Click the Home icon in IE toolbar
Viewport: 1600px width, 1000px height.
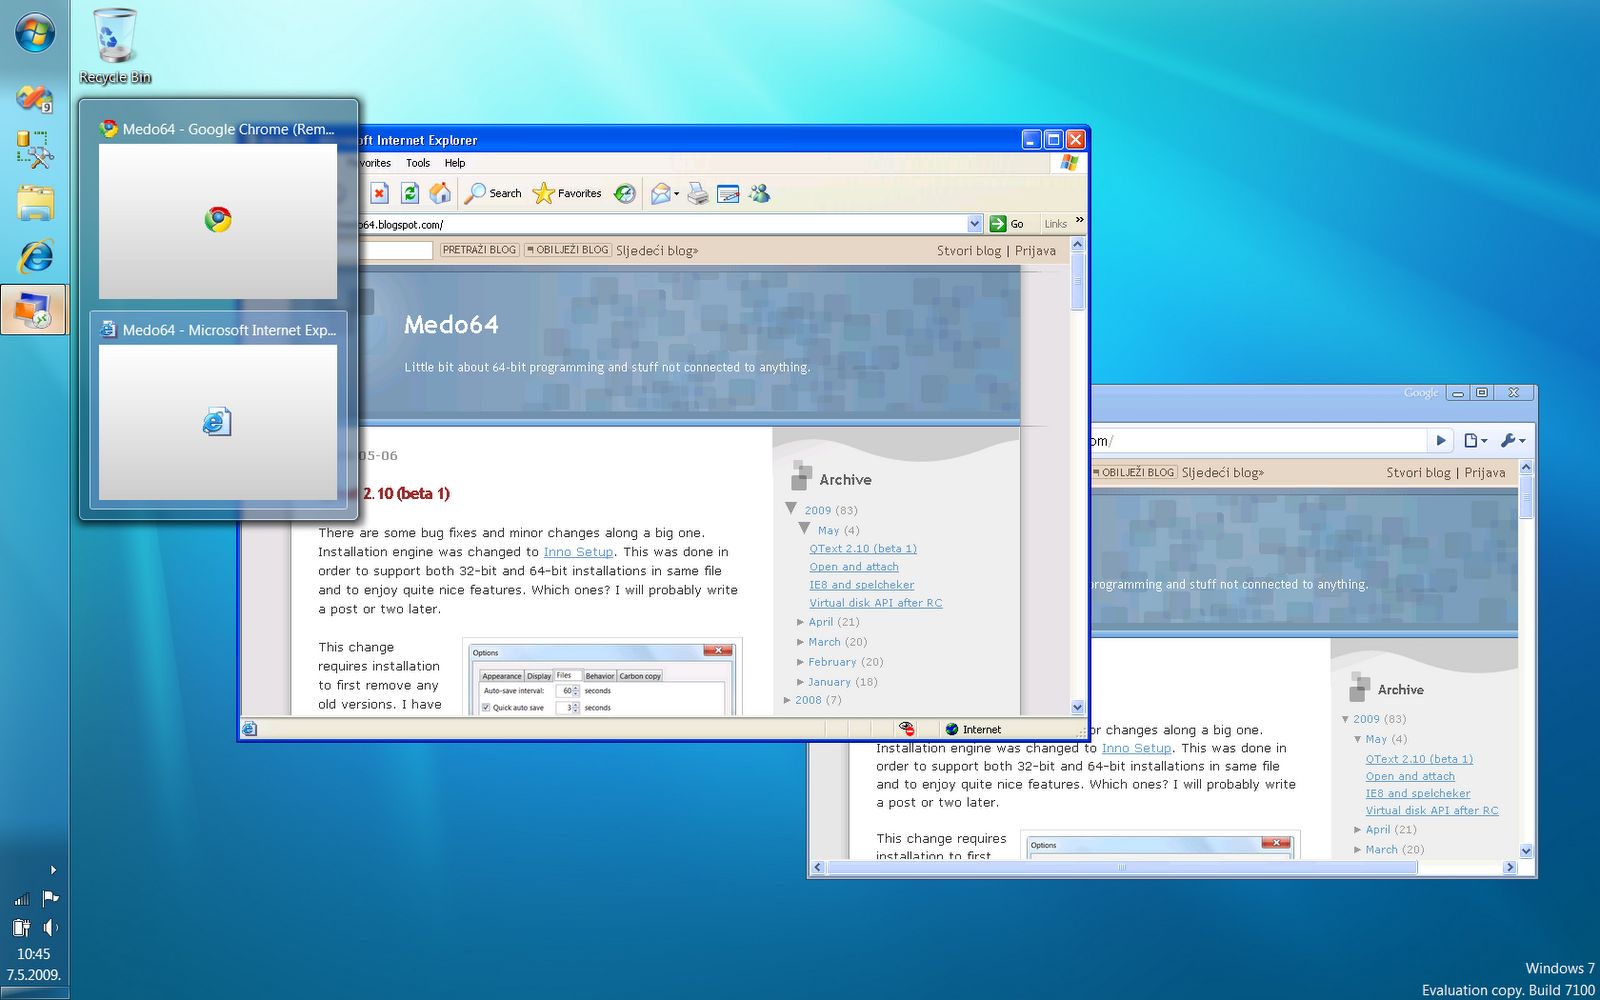[x=440, y=193]
